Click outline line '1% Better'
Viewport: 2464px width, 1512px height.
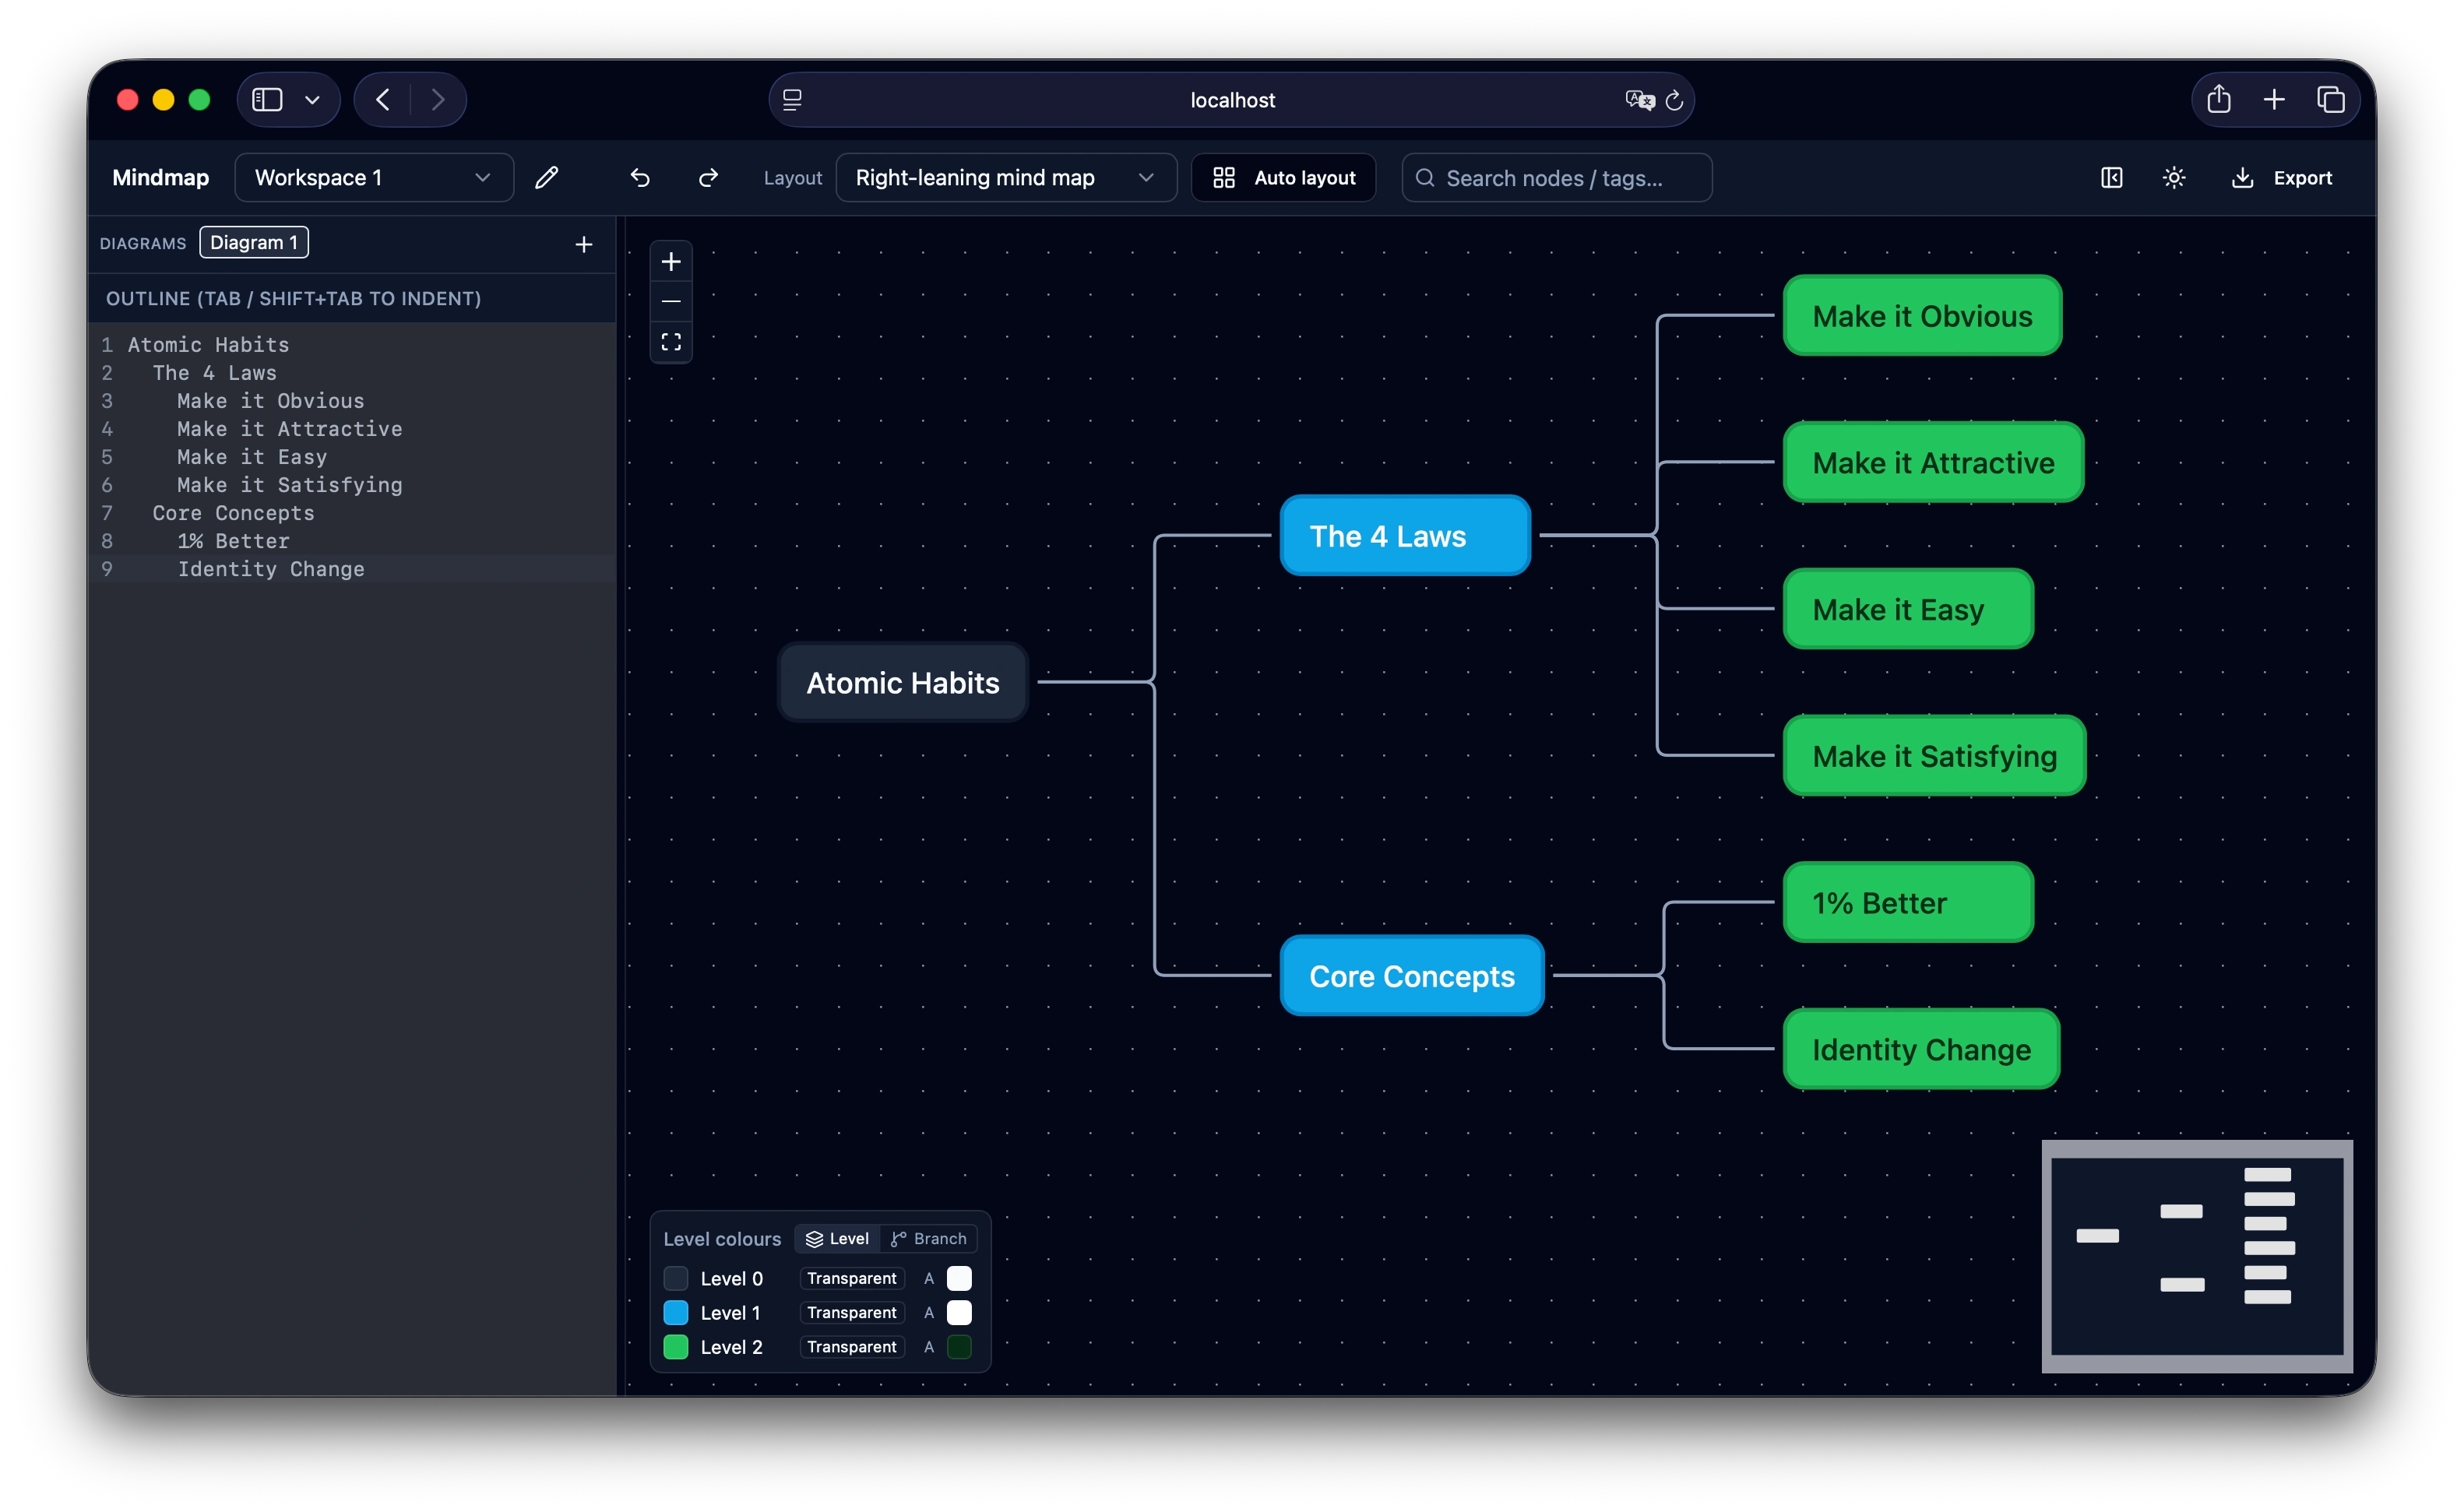(x=233, y=541)
